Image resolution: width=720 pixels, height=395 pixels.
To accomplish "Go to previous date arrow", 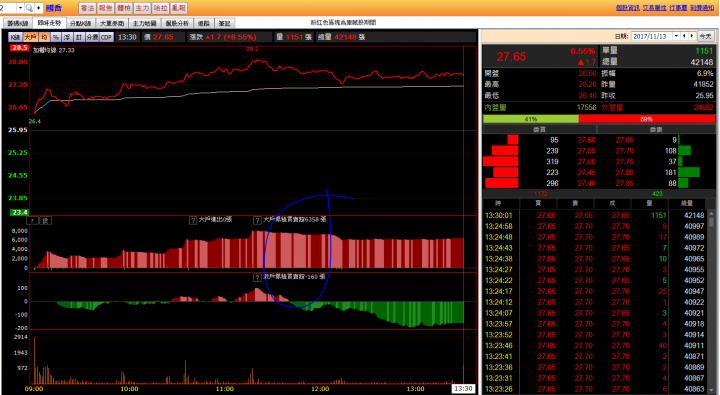I will pos(684,36).
